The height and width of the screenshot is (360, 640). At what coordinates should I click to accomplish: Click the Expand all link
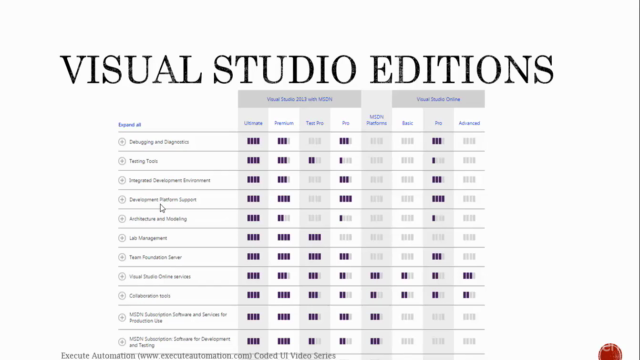coord(129,125)
